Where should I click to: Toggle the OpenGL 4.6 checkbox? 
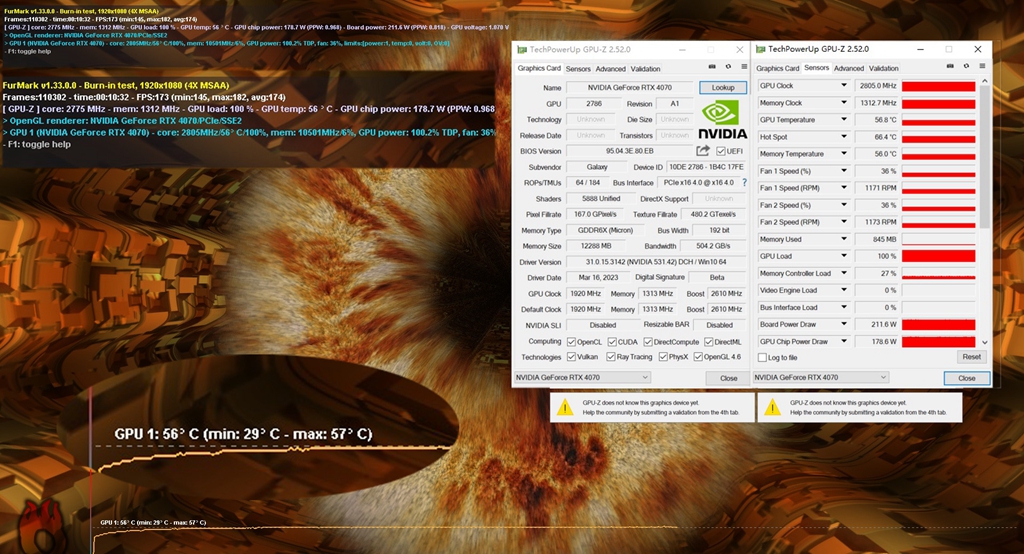[698, 357]
